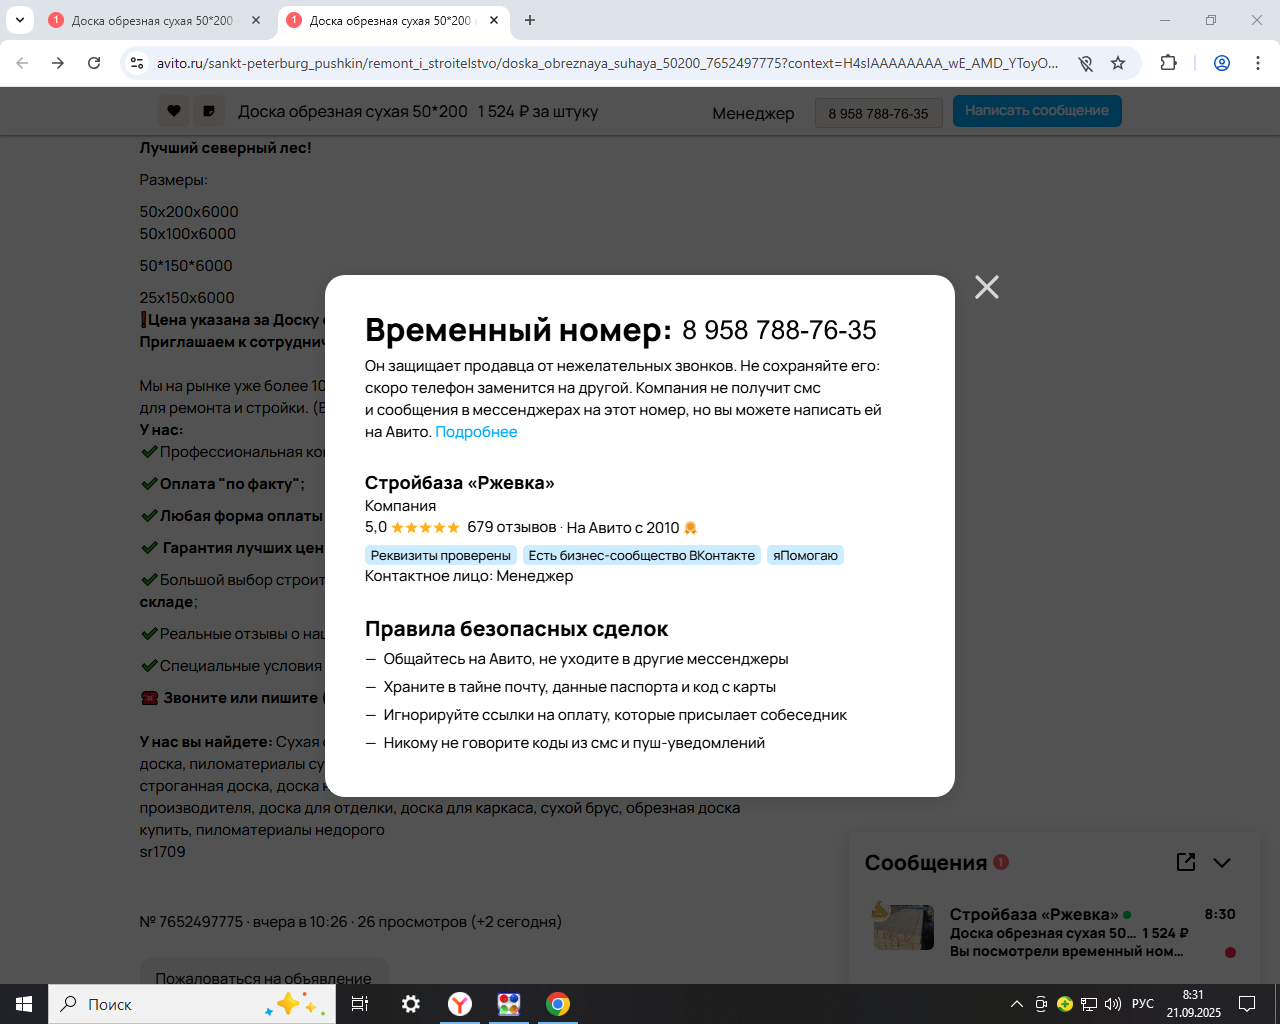Click the listing number № 7652497775 line
Viewport: 1280px width, 1024px height.
click(x=350, y=922)
